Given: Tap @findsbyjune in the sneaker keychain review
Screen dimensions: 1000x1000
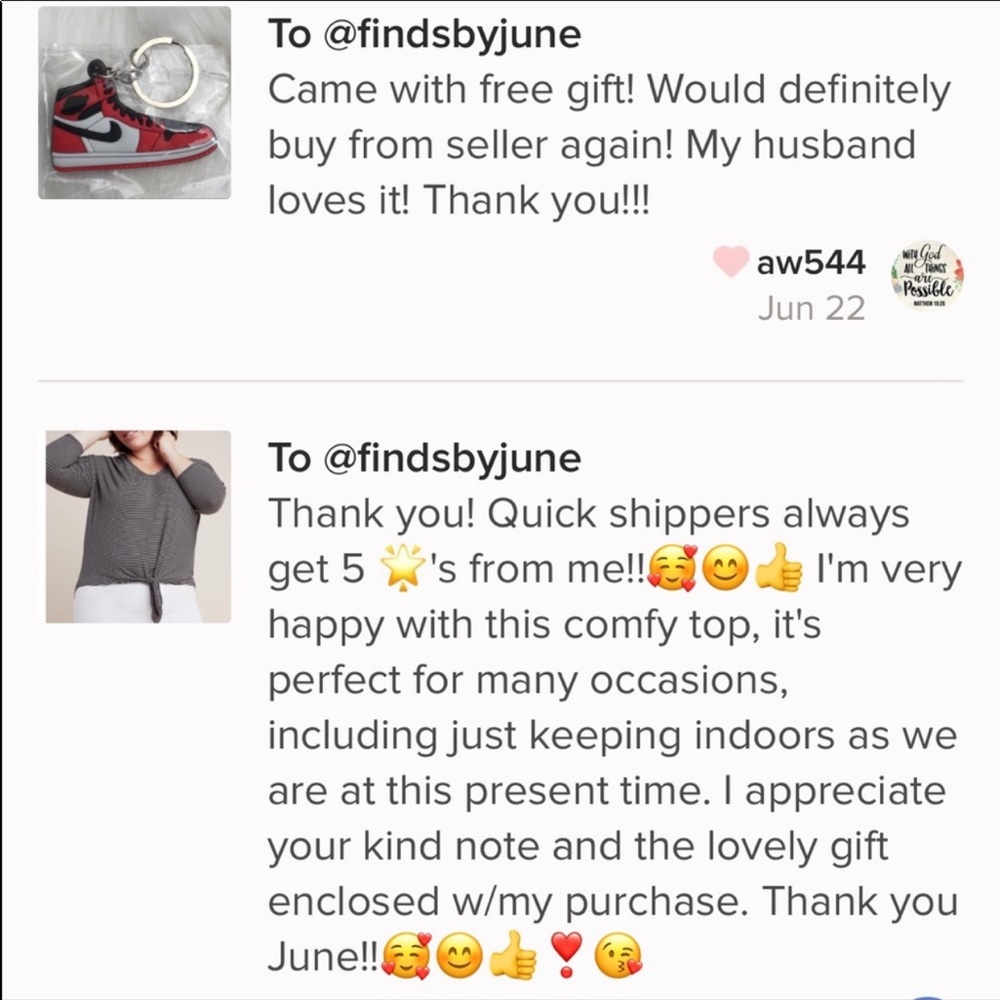Looking at the screenshot, I should pos(452,34).
